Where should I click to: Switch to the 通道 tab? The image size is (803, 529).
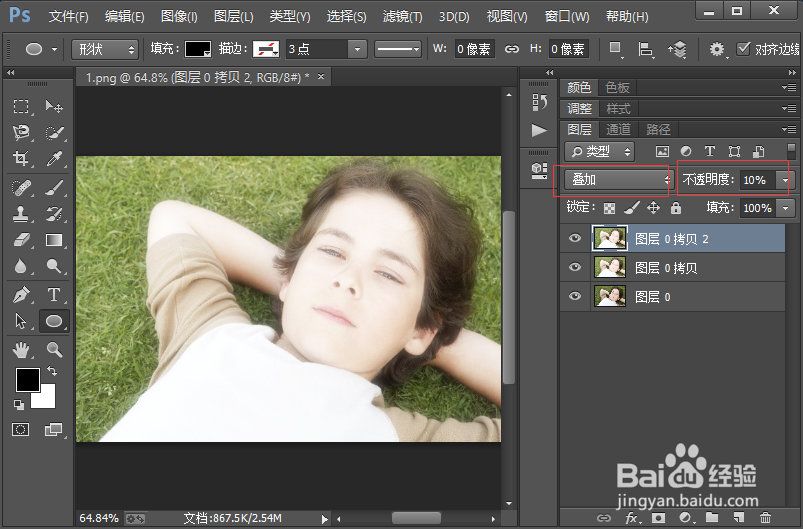[x=618, y=130]
